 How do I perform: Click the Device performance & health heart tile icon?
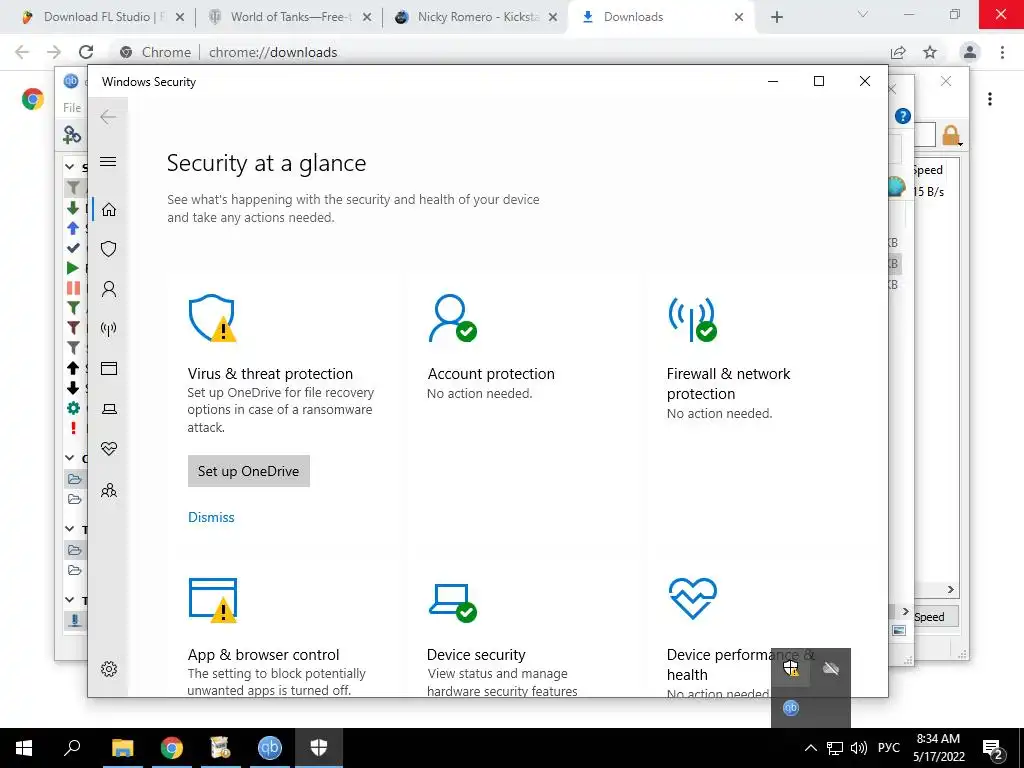tap(692, 598)
